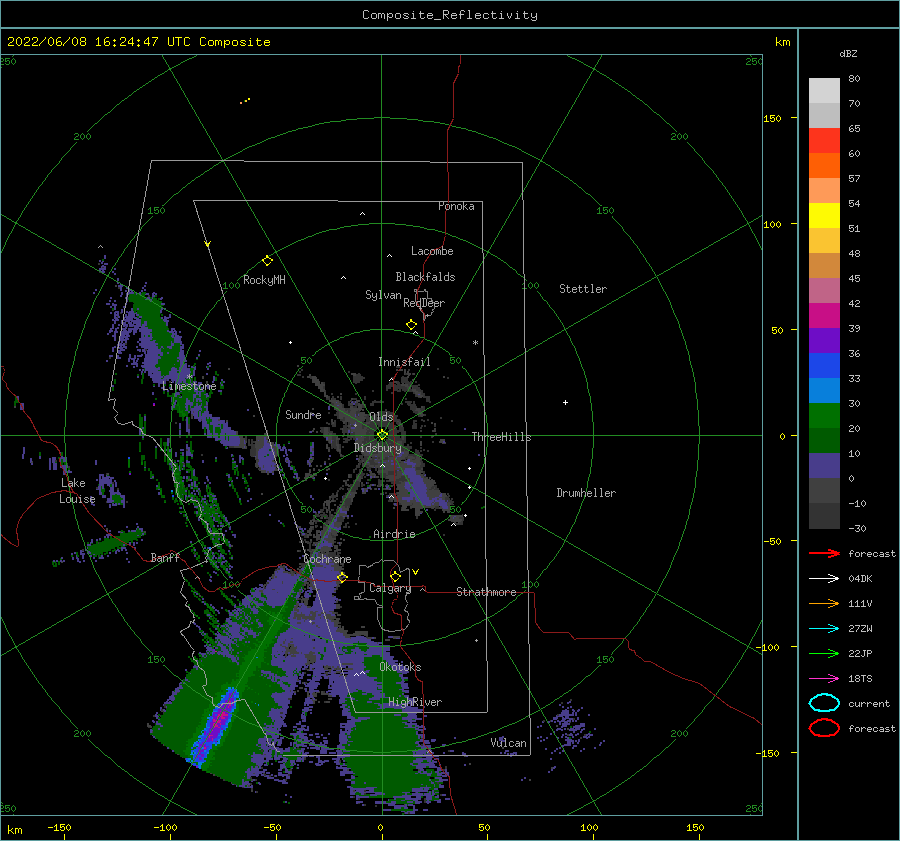This screenshot has width=900, height=841.
Task: Select the bright green 20-30 dBZ swatch
Action: coord(824,416)
